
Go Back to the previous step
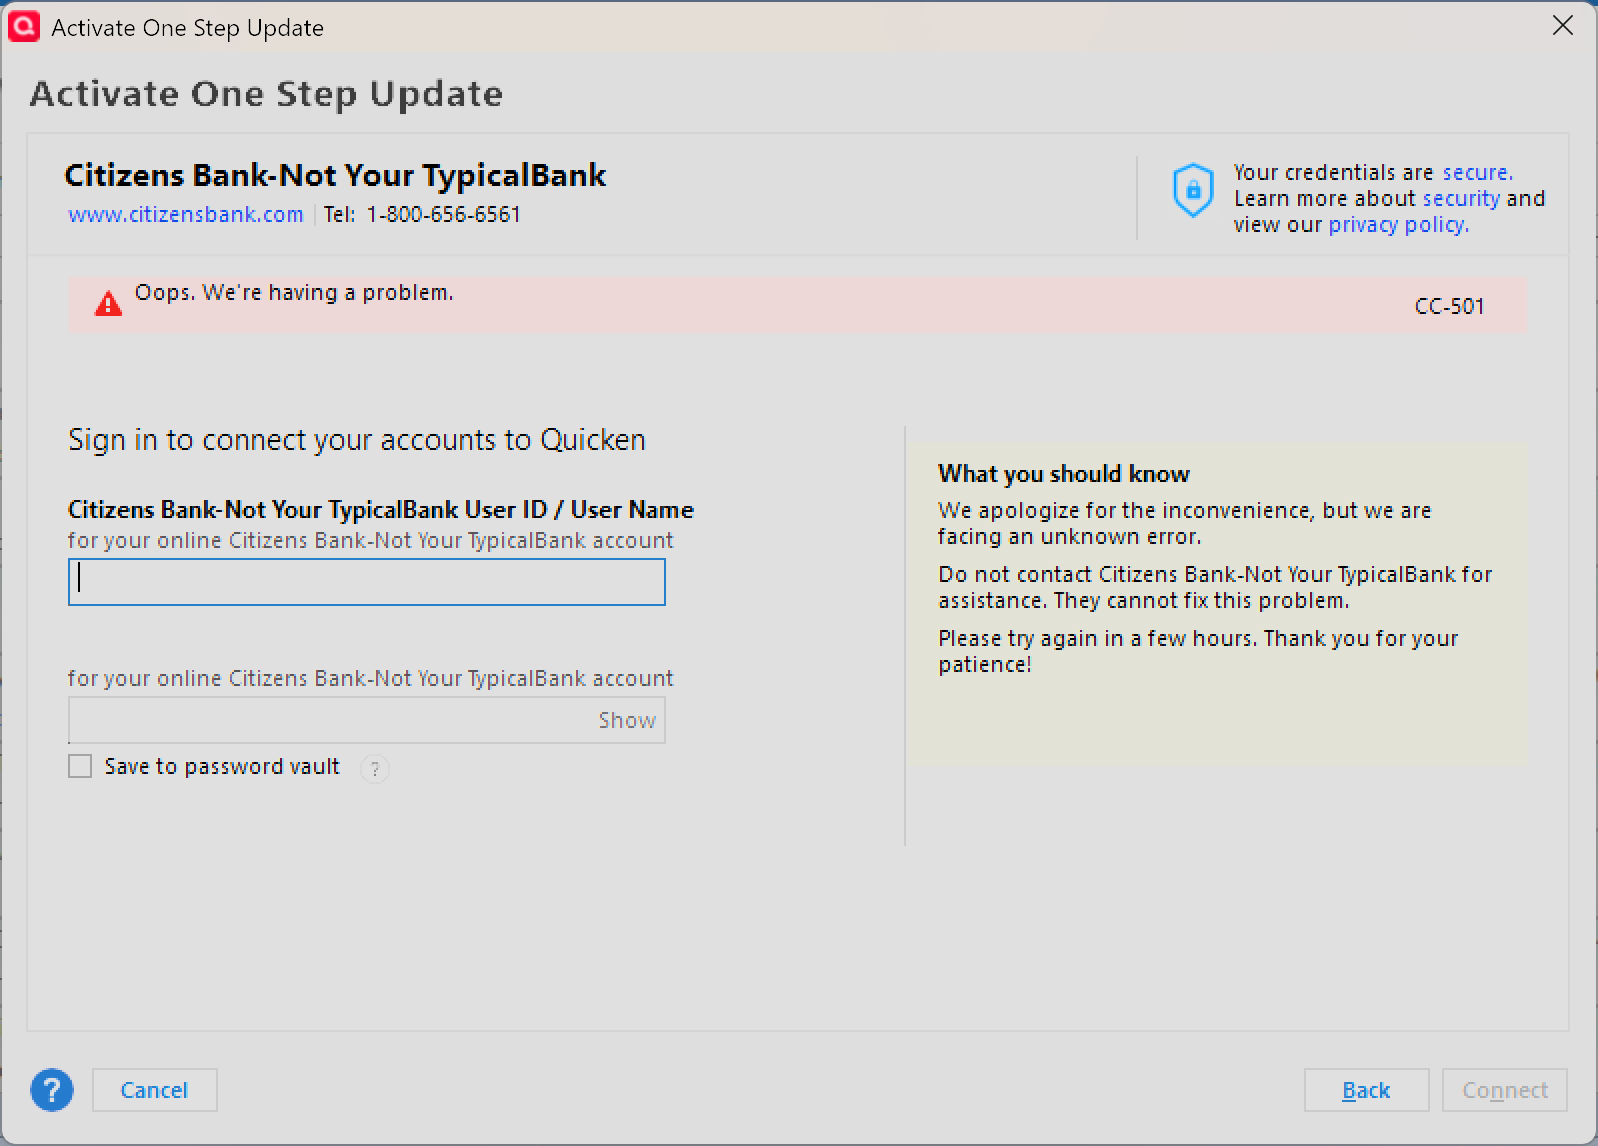click(x=1366, y=1090)
